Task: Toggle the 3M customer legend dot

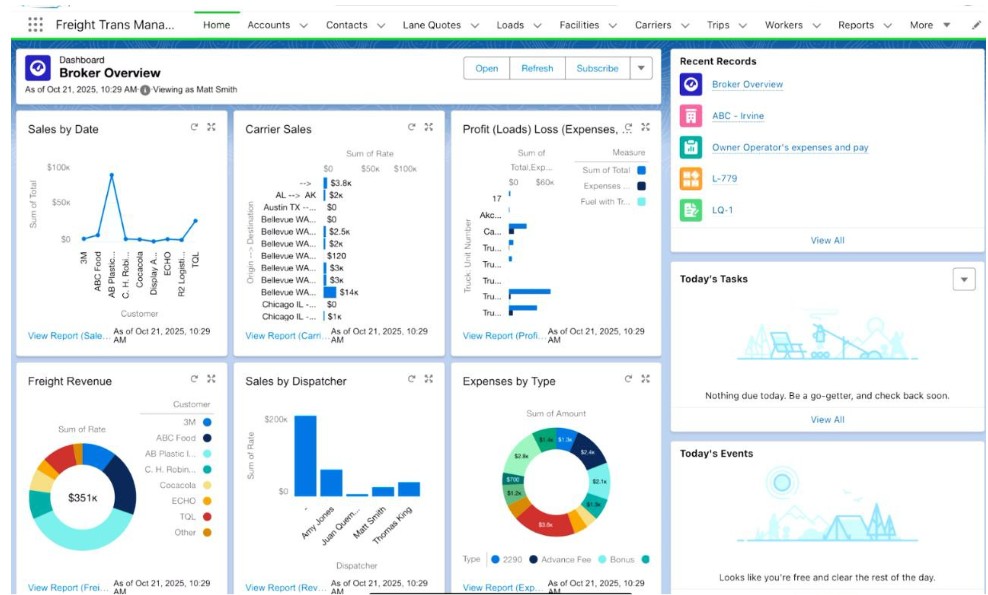Action: click(x=208, y=423)
